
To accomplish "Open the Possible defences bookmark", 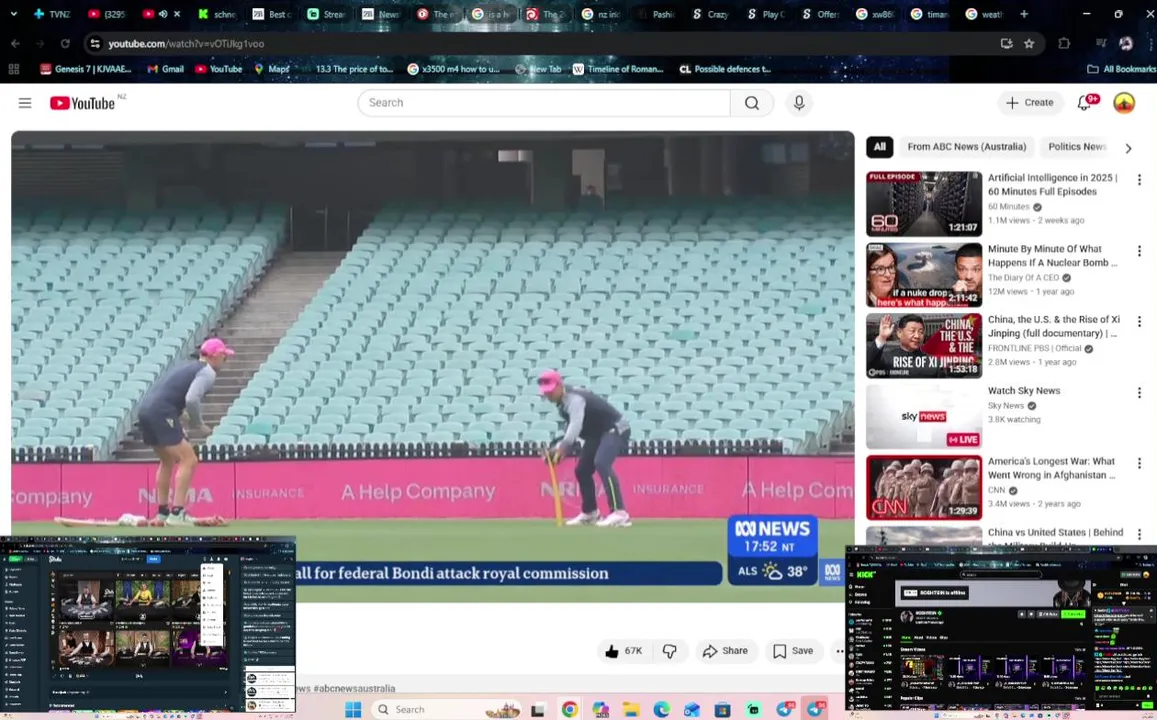I will [x=725, y=69].
